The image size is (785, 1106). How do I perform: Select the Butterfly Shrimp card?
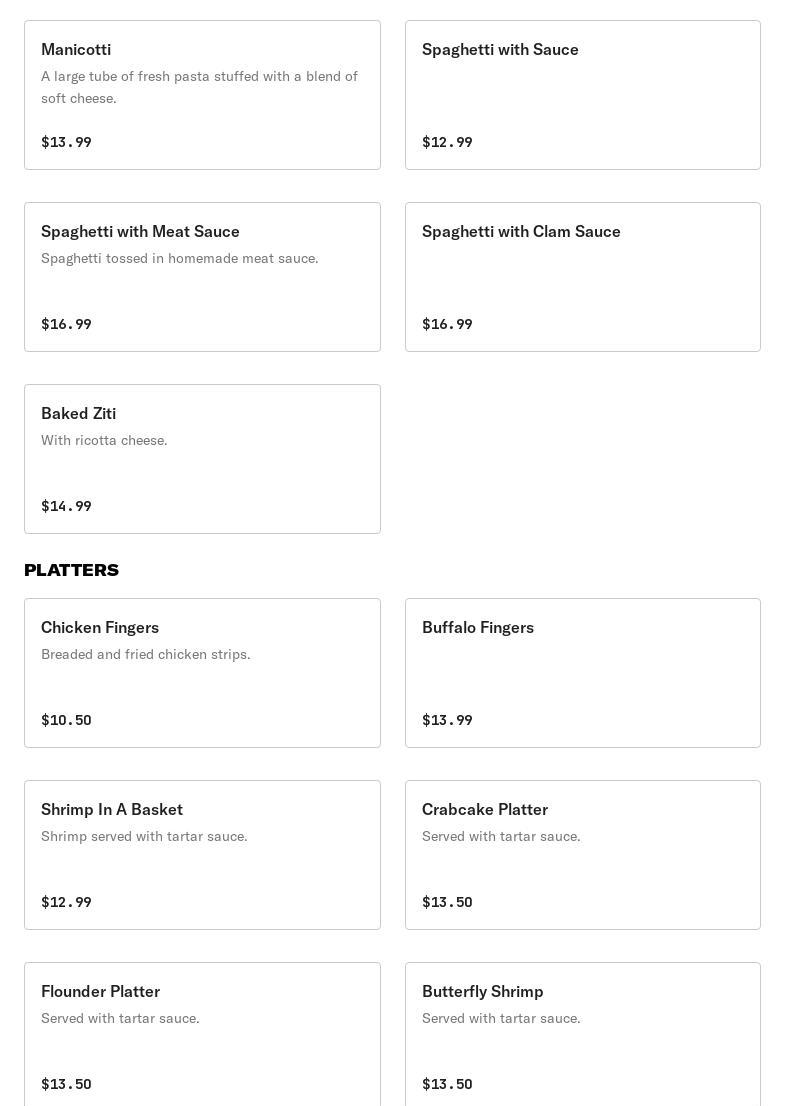pyautogui.click(x=583, y=1034)
